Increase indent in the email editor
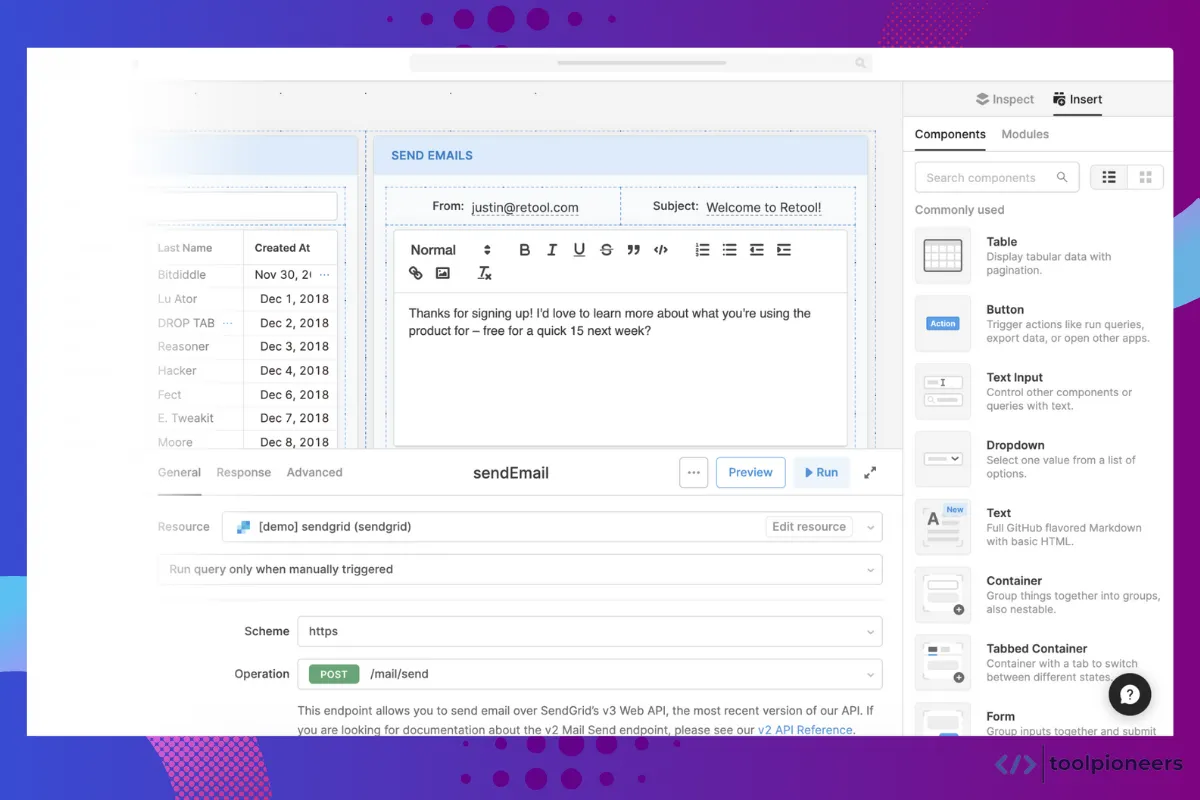The width and height of the screenshot is (1200, 800). [x=784, y=250]
